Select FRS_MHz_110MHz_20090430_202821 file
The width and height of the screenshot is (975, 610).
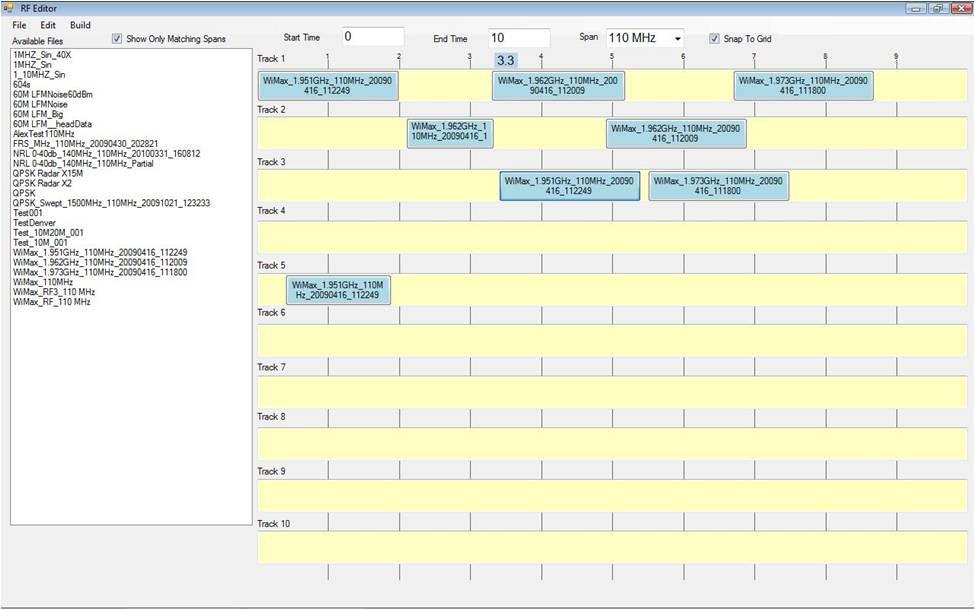[86, 144]
